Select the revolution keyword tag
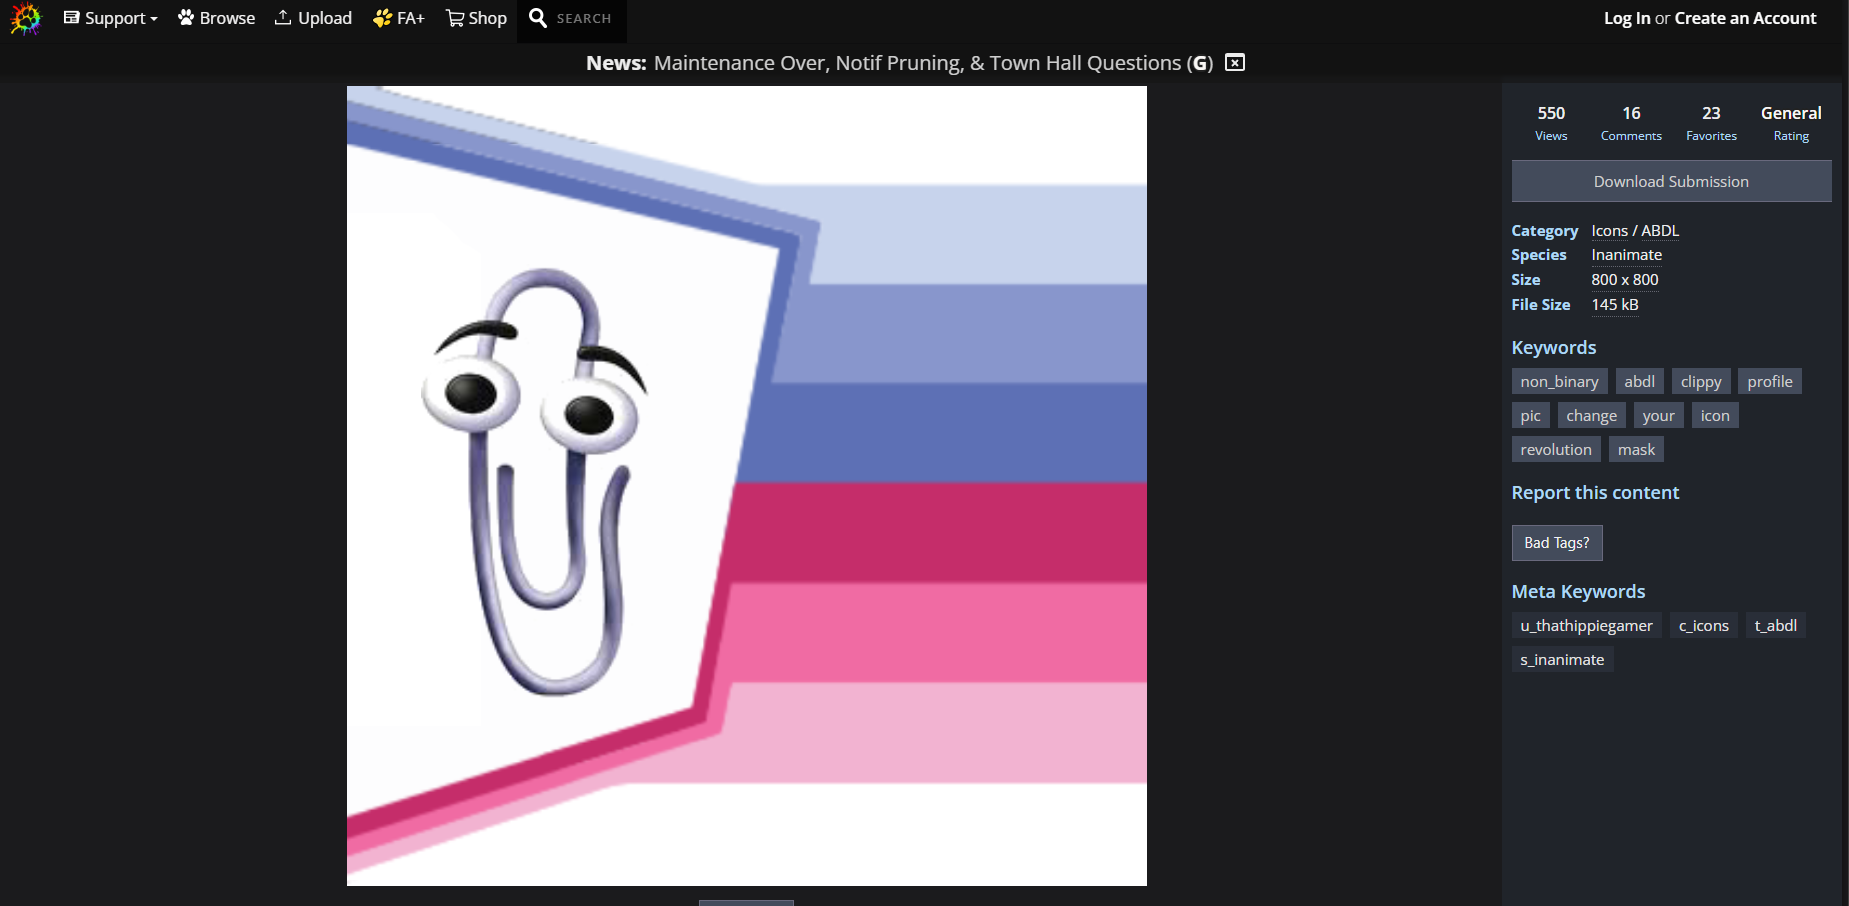1849x906 pixels. point(1555,450)
